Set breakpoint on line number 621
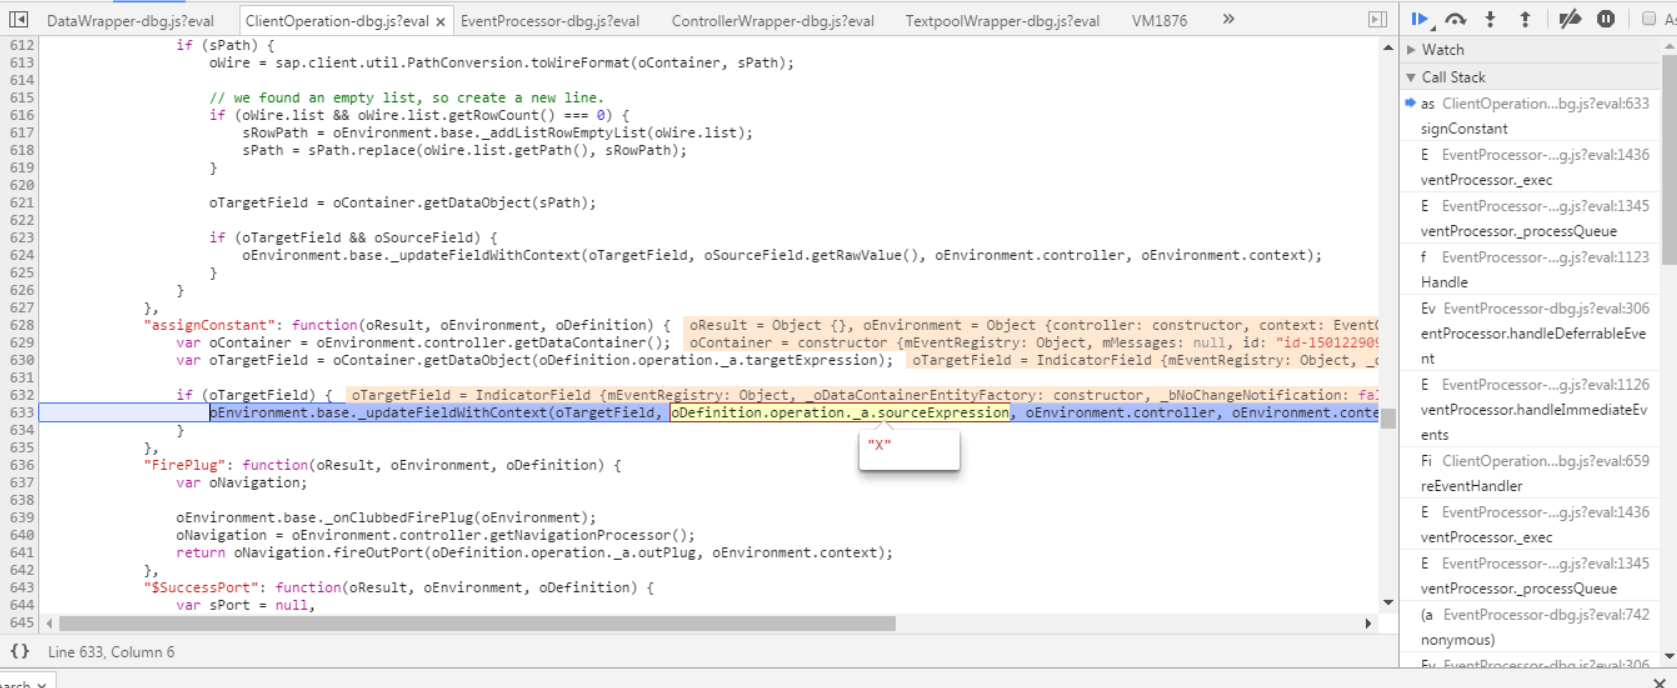The image size is (1677, 688). (x=21, y=203)
